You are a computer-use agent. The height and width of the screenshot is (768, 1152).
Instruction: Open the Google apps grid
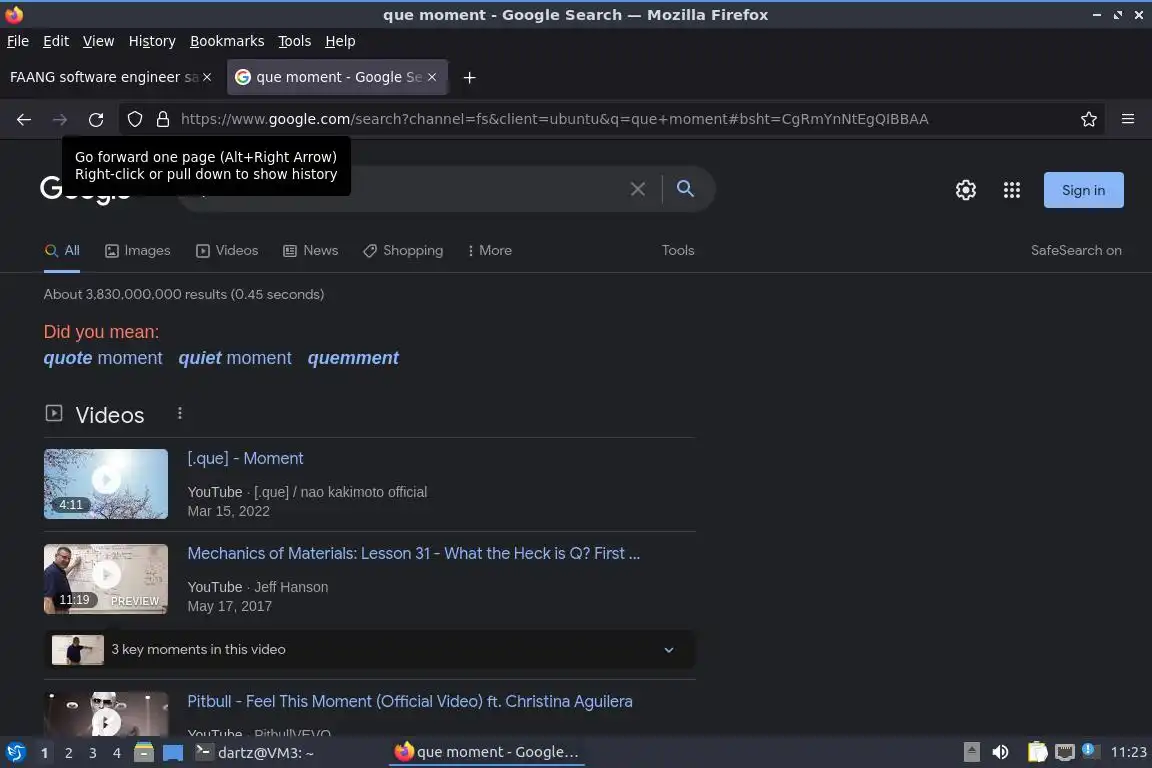[x=1012, y=190]
